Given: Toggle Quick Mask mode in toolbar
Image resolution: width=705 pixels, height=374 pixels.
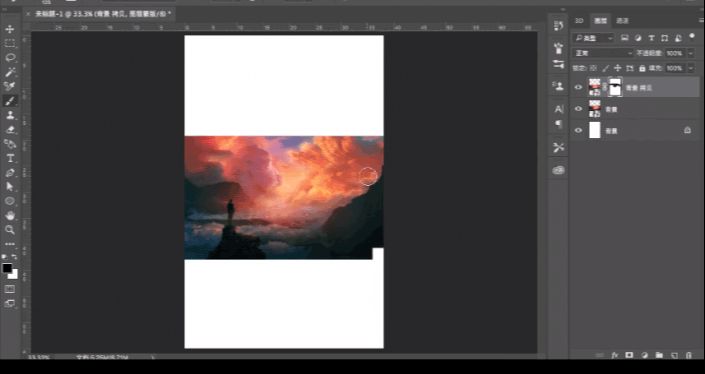Looking at the screenshot, I should [9, 289].
